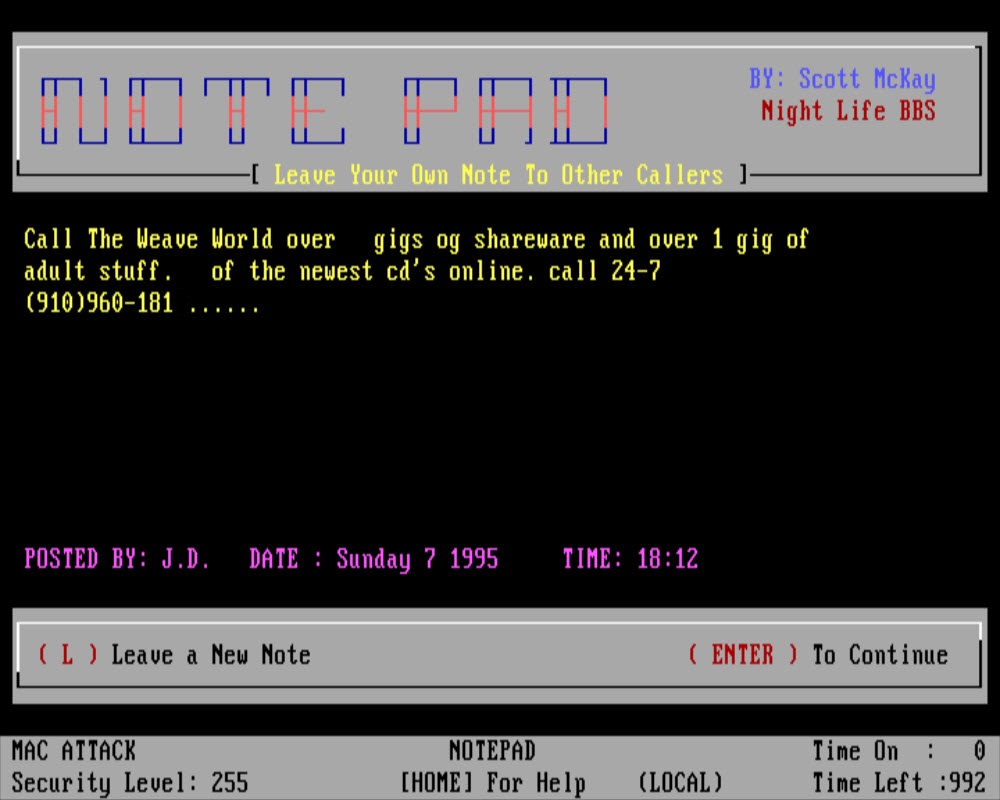Click ( ENTER ) To Continue
Image resolution: width=1000 pixels, height=800 pixels.
(817, 655)
